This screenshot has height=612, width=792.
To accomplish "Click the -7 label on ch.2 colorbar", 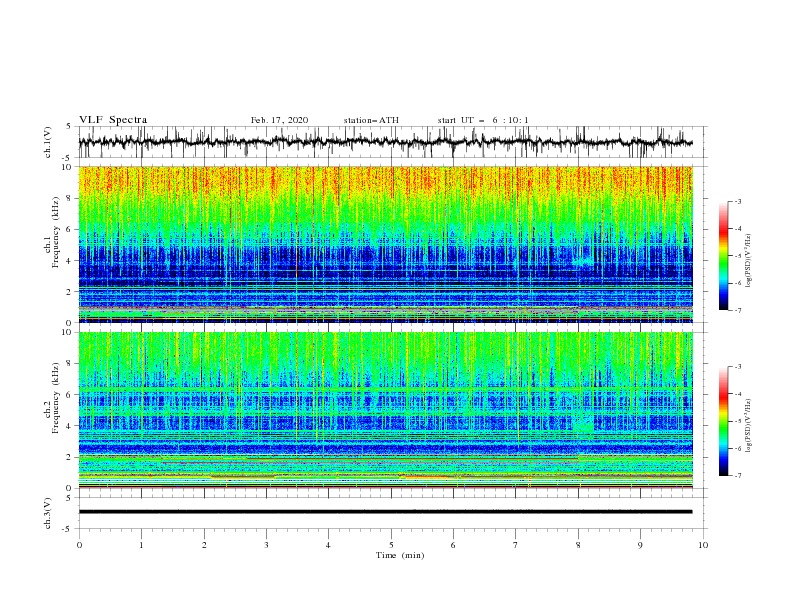I will coord(737,476).
